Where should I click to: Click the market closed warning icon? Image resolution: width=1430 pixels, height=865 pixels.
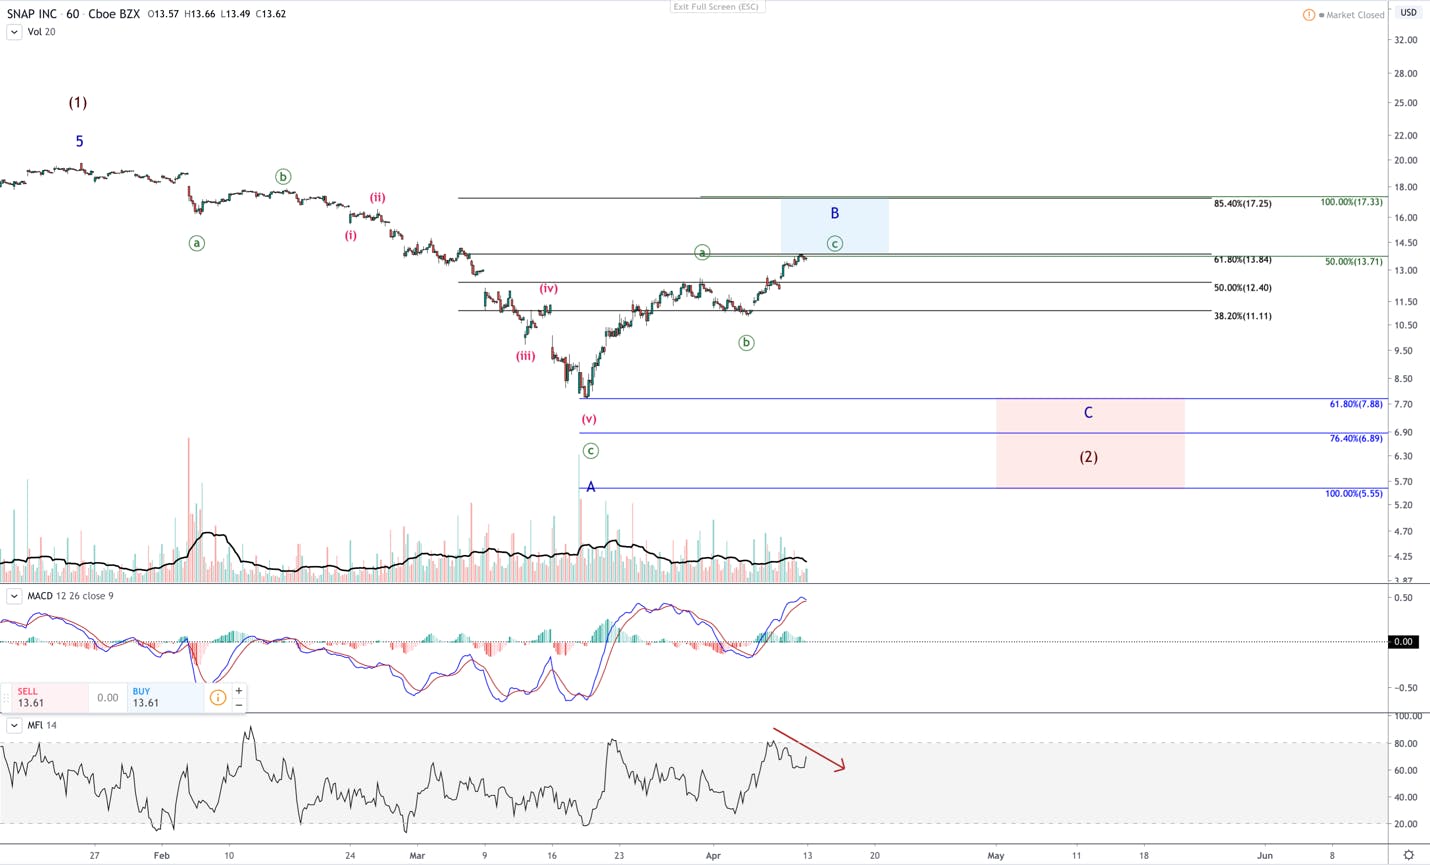tap(1308, 14)
